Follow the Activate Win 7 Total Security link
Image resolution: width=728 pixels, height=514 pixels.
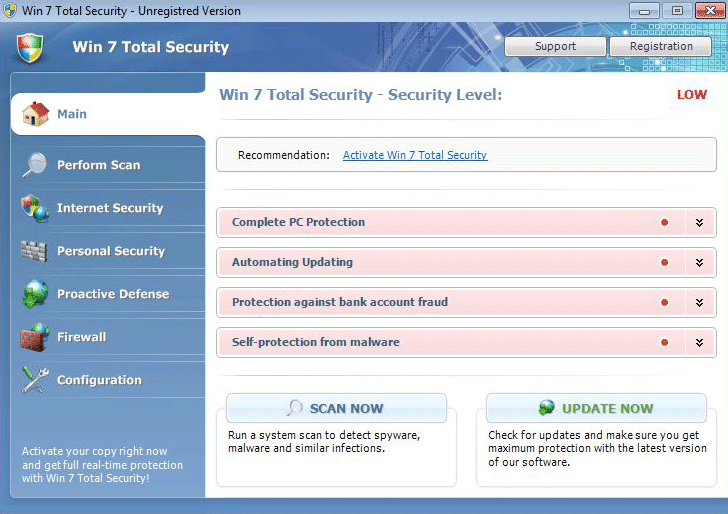click(x=415, y=155)
